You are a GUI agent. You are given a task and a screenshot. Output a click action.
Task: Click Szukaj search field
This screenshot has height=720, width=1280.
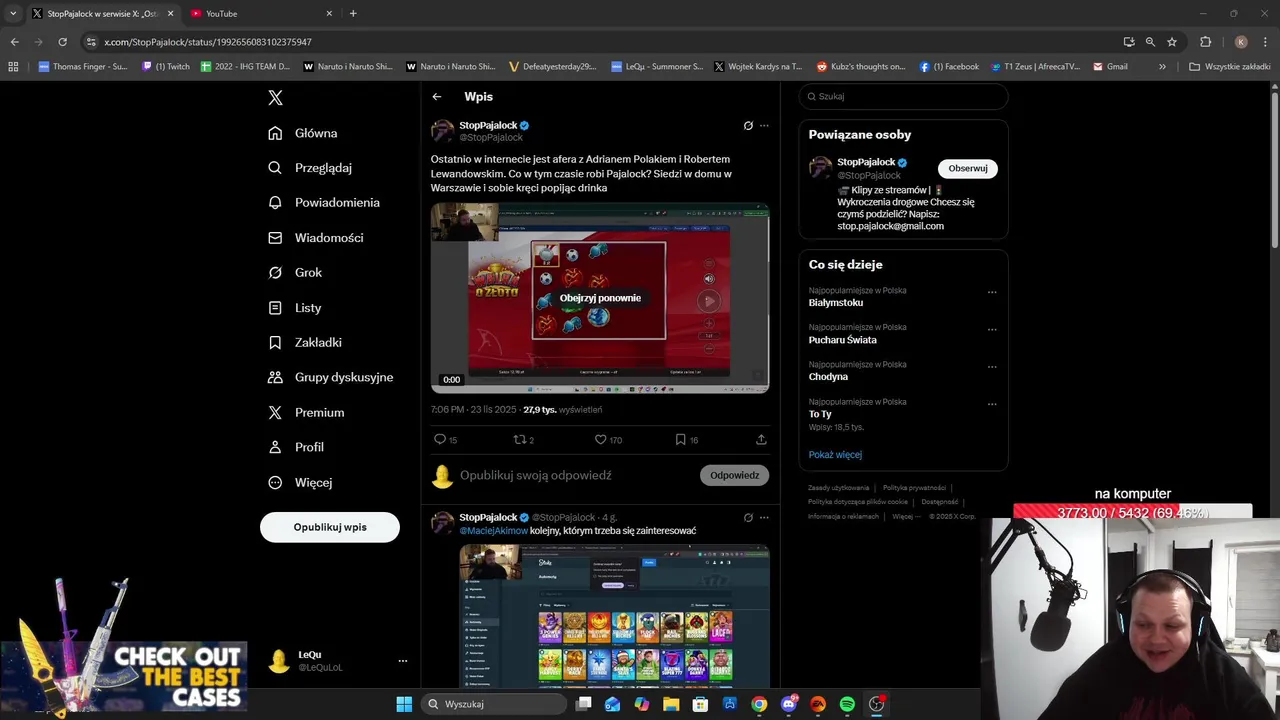click(x=903, y=97)
